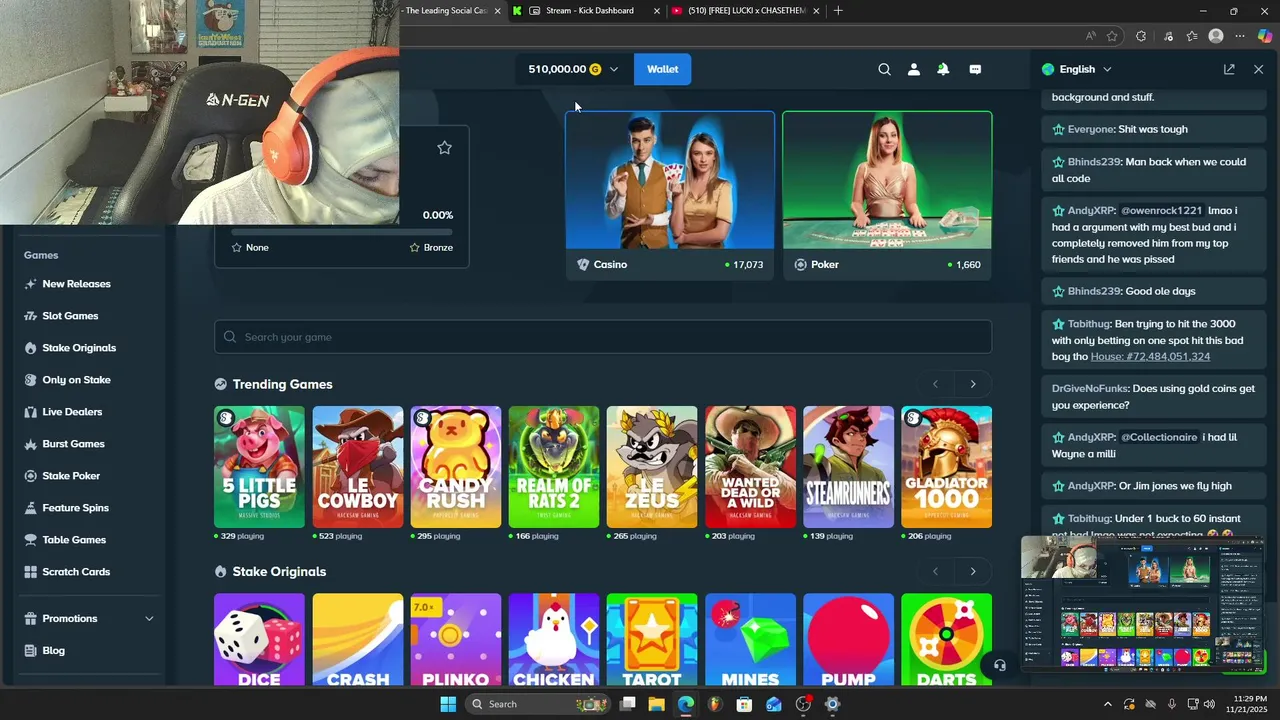
Task: Open browser extensions puzzle icon
Action: pyautogui.click(x=1141, y=36)
